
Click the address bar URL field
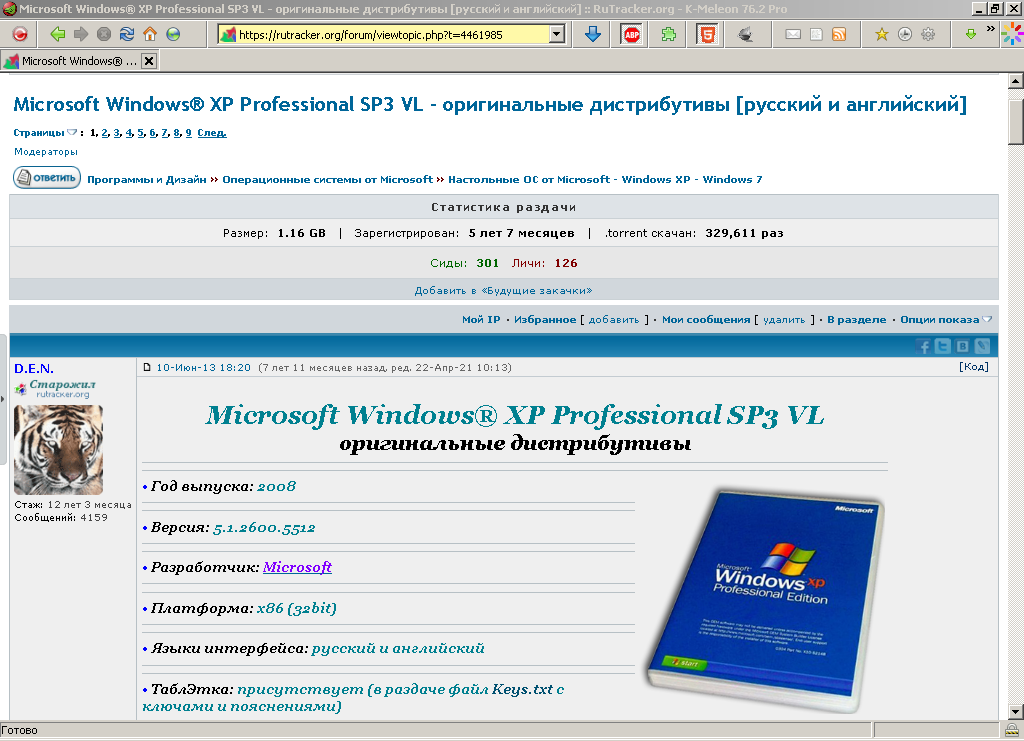coord(392,35)
